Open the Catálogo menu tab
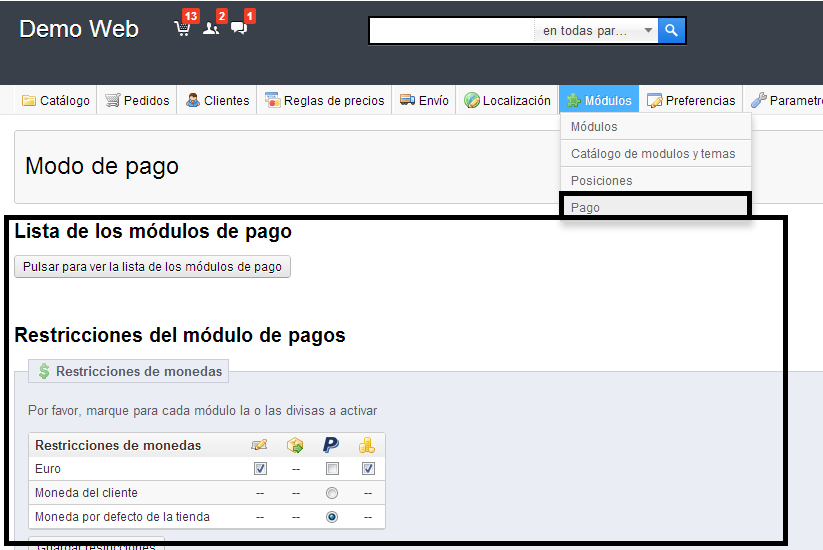This screenshot has height=550, width=823. click(x=56, y=100)
